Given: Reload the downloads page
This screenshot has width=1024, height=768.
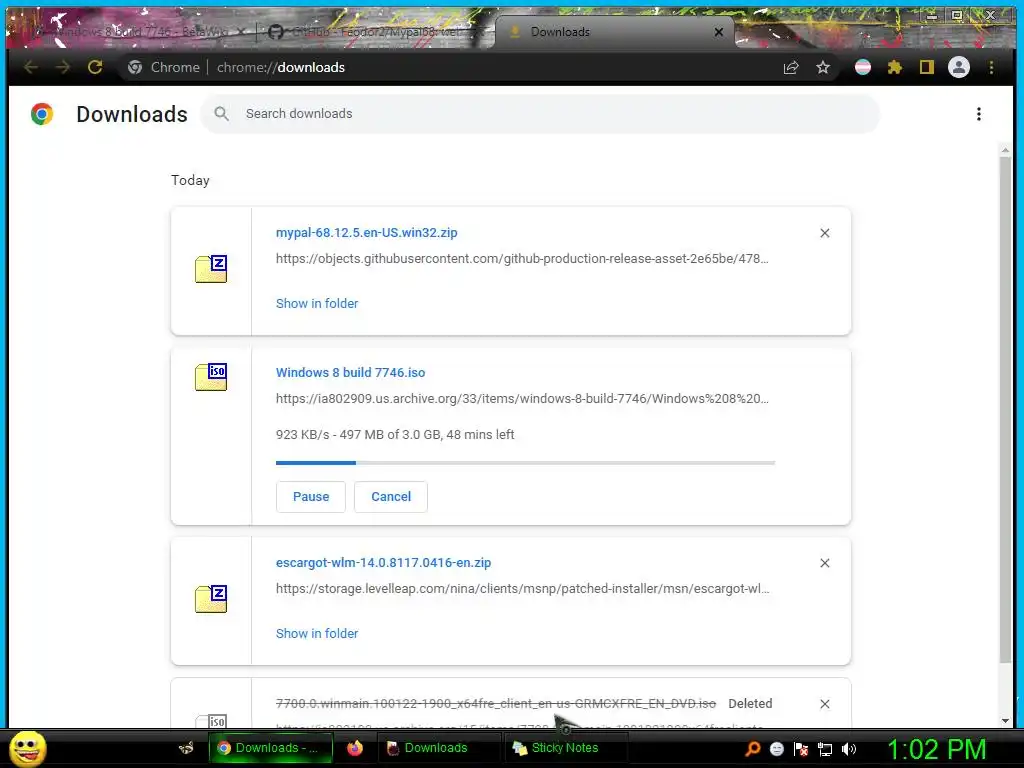Looking at the screenshot, I should (95, 67).
